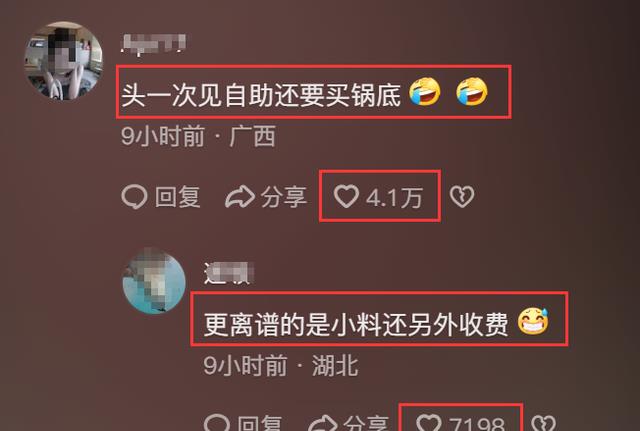Screen dimensions: 640x431
Task: Like the comment with 4.1万 likes
Action: 346,196
